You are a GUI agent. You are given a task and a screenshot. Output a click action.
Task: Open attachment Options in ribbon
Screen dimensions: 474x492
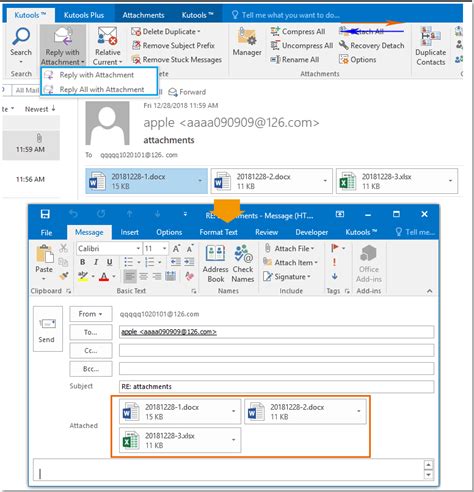tap(358, 60)
